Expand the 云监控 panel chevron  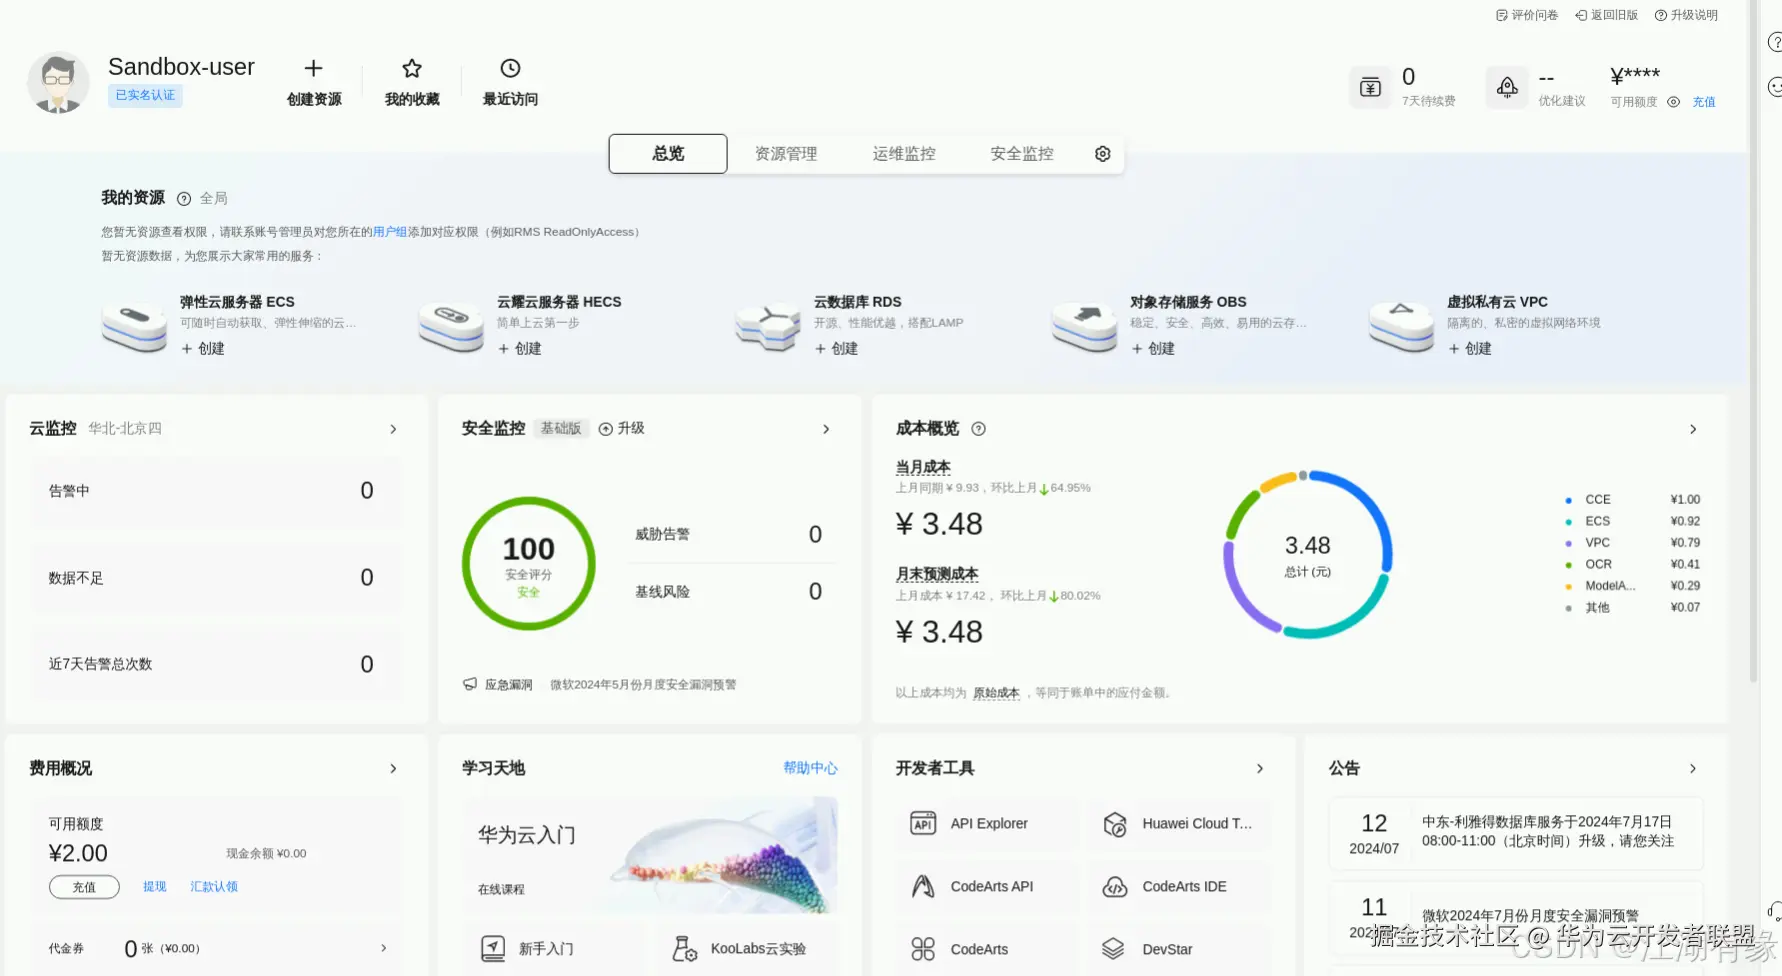393,428
